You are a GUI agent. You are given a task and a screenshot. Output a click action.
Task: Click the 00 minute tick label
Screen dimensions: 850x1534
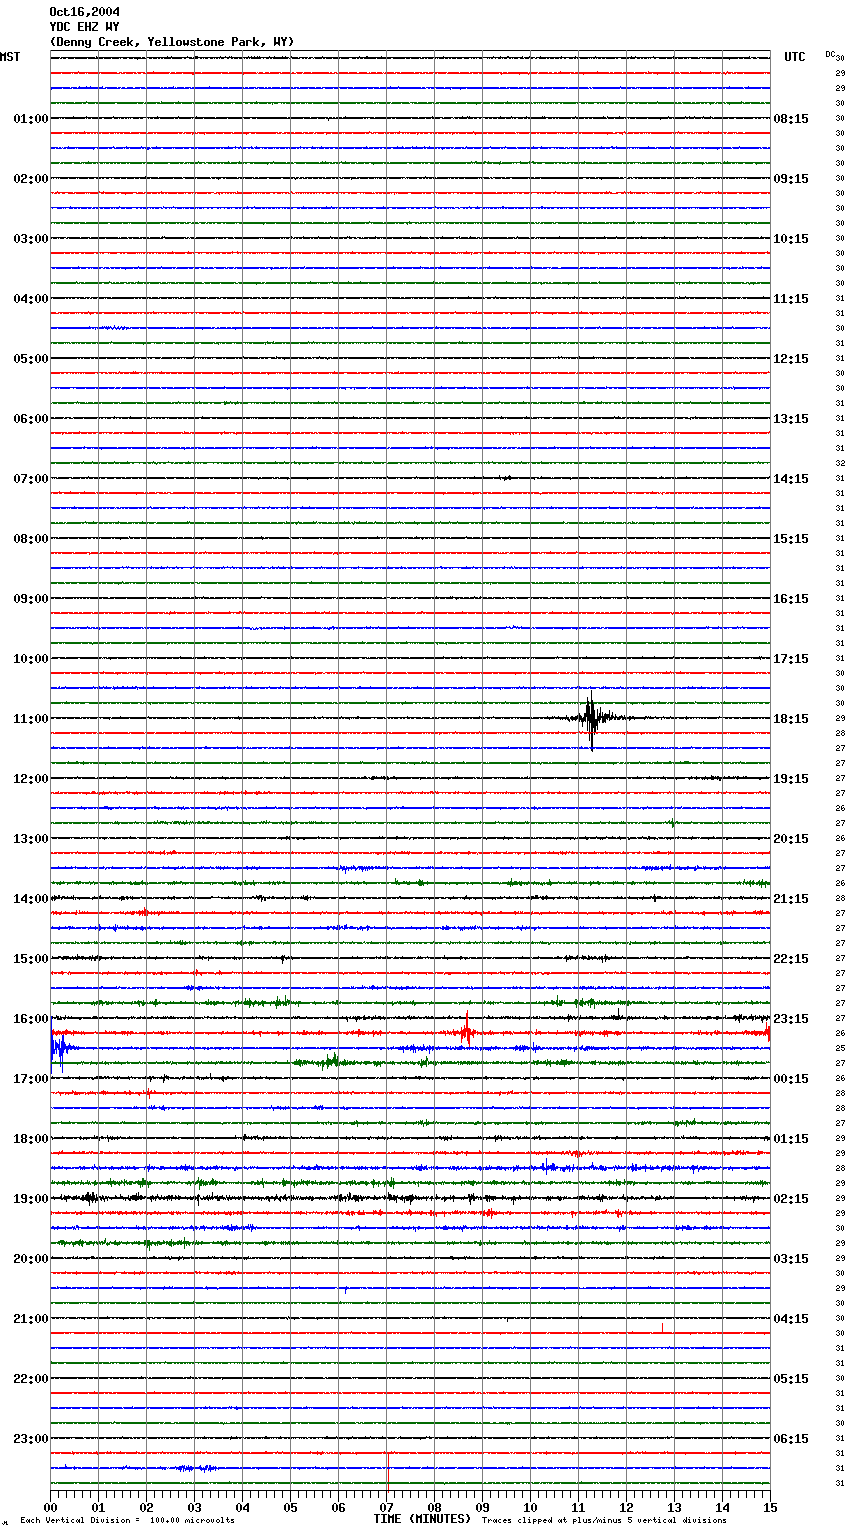coord(50,1507)
